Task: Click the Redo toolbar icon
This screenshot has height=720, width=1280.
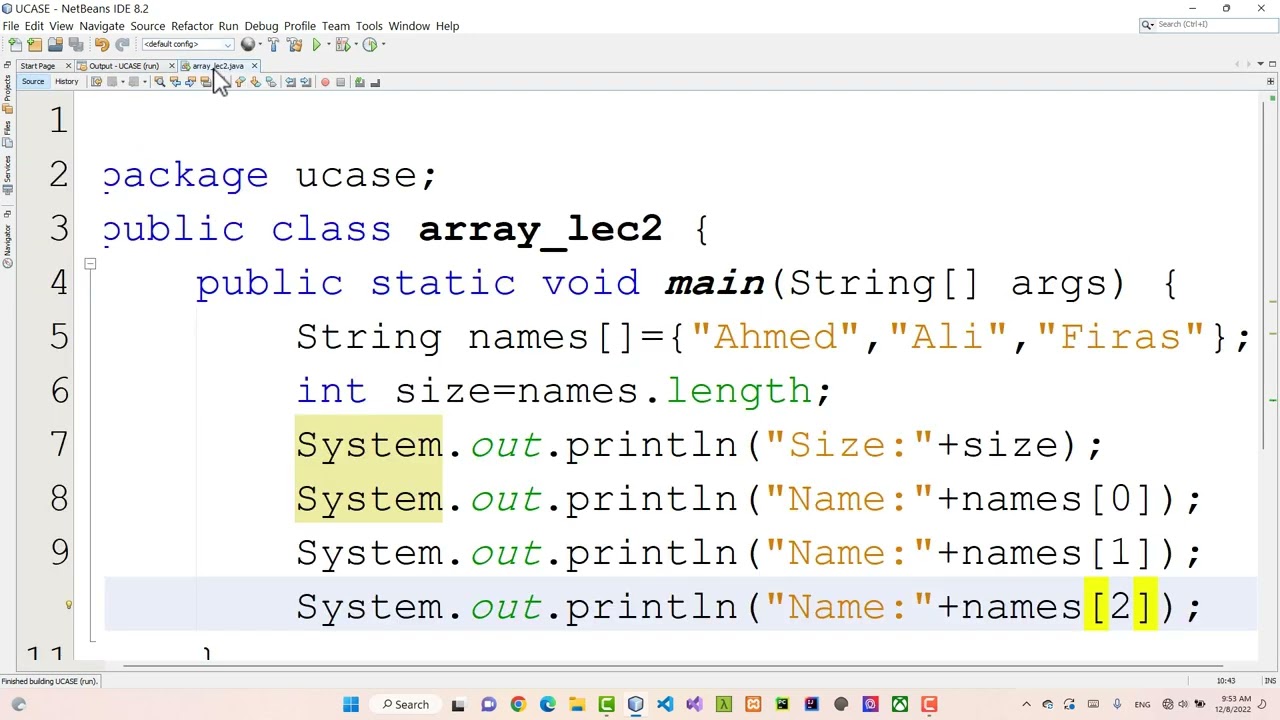Action: click(122, 44)
